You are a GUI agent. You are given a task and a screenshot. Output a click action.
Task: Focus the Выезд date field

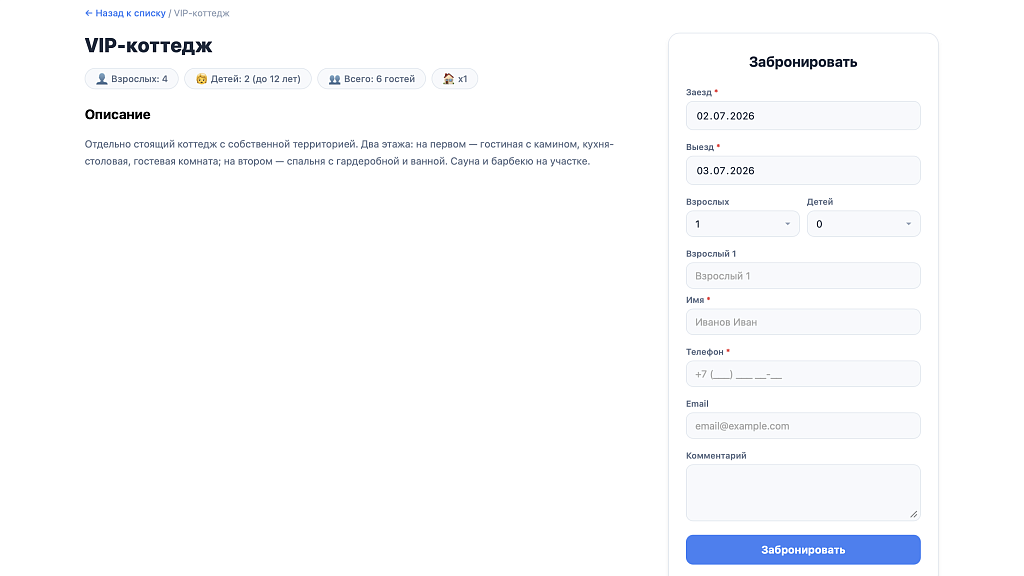pyautogui.click(x=803, y=170)
